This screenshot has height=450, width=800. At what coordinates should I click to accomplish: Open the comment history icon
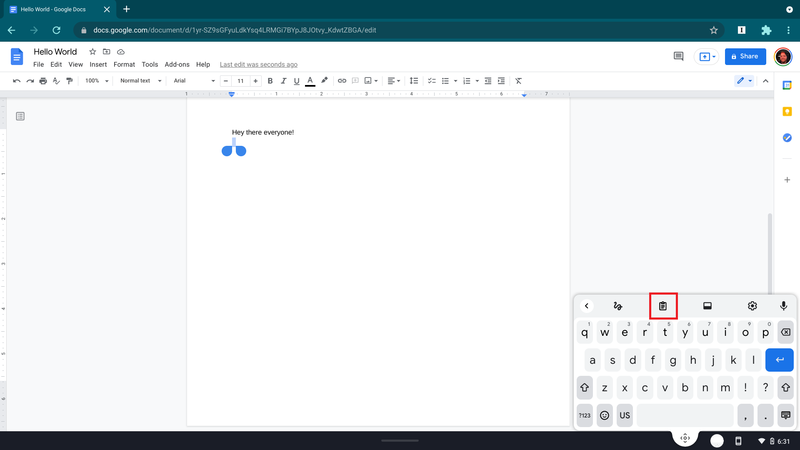[x=678, y=56]
